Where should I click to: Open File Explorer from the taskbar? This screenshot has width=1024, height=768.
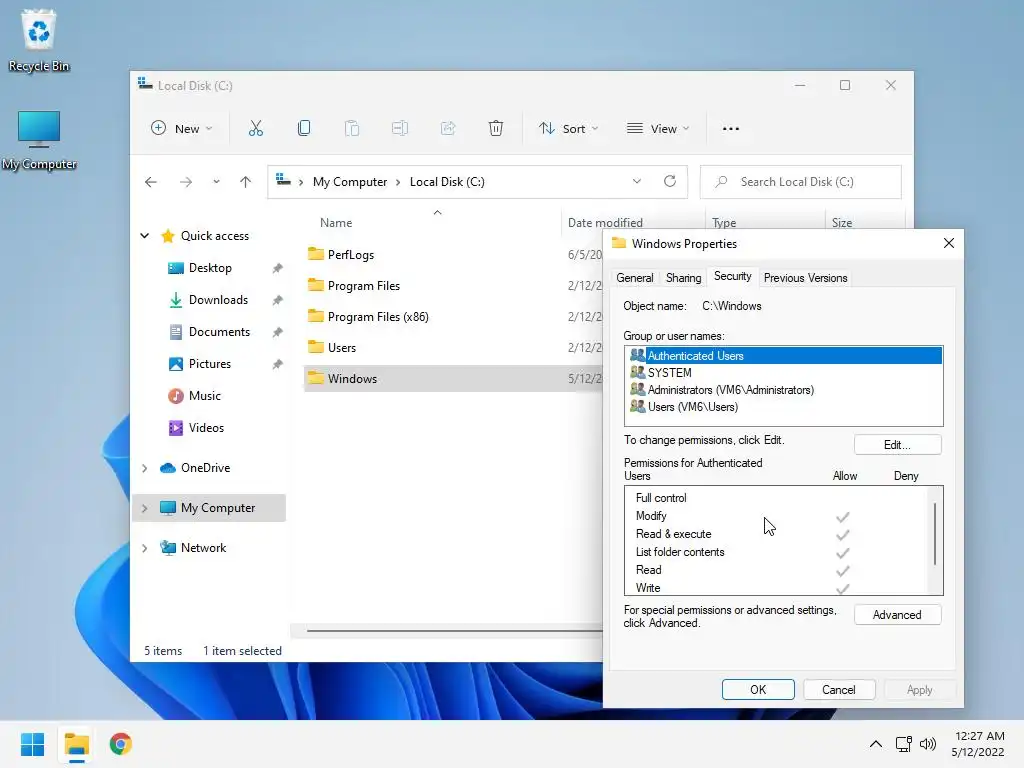click(77, 744)
